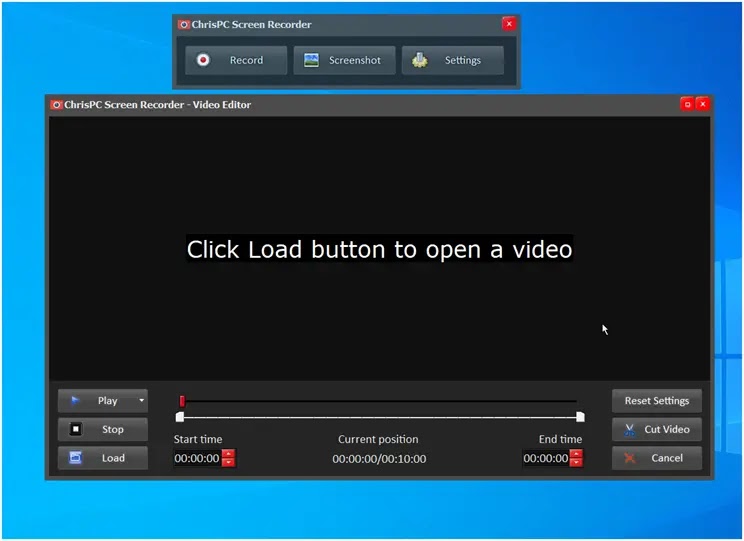The image size is (744, 541).
Task: Click the End time input field
Action: (546, 458)
